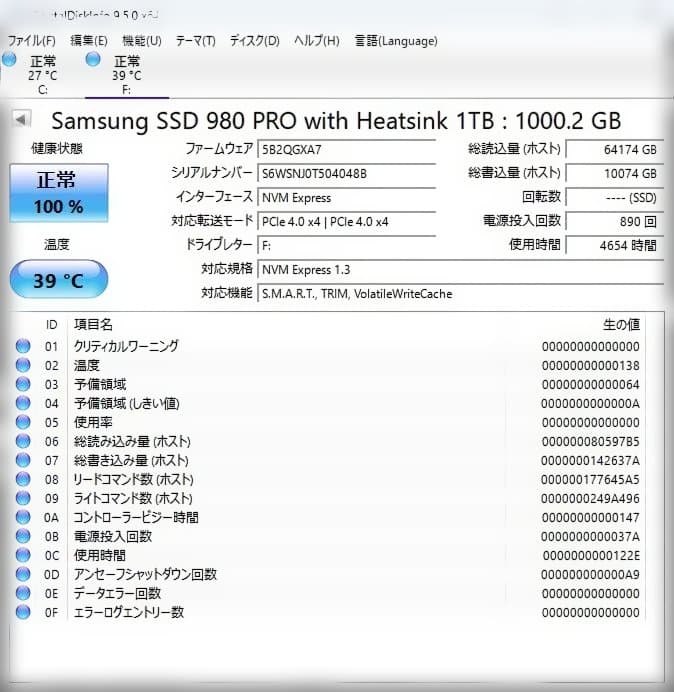Select the アンセーフシャットダウン回数 attribute name
Viewport: 674px width, 692px height.
[145, 574]
